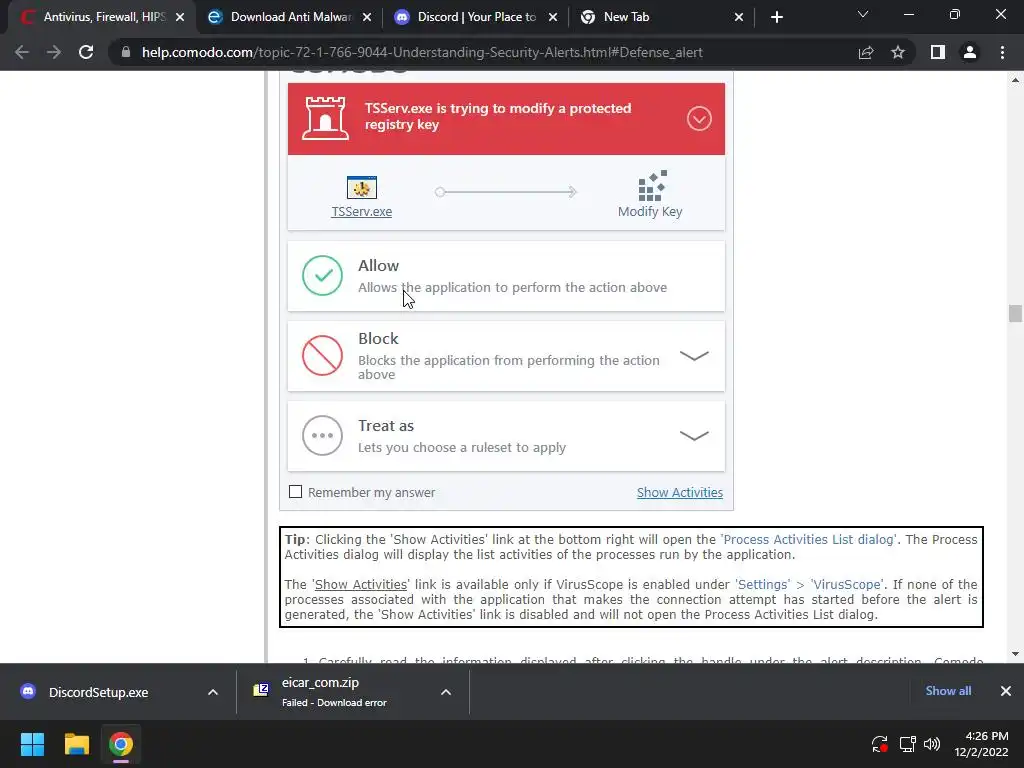Show all downloads
The image size is (1024, 768).
tap(948, 691)
